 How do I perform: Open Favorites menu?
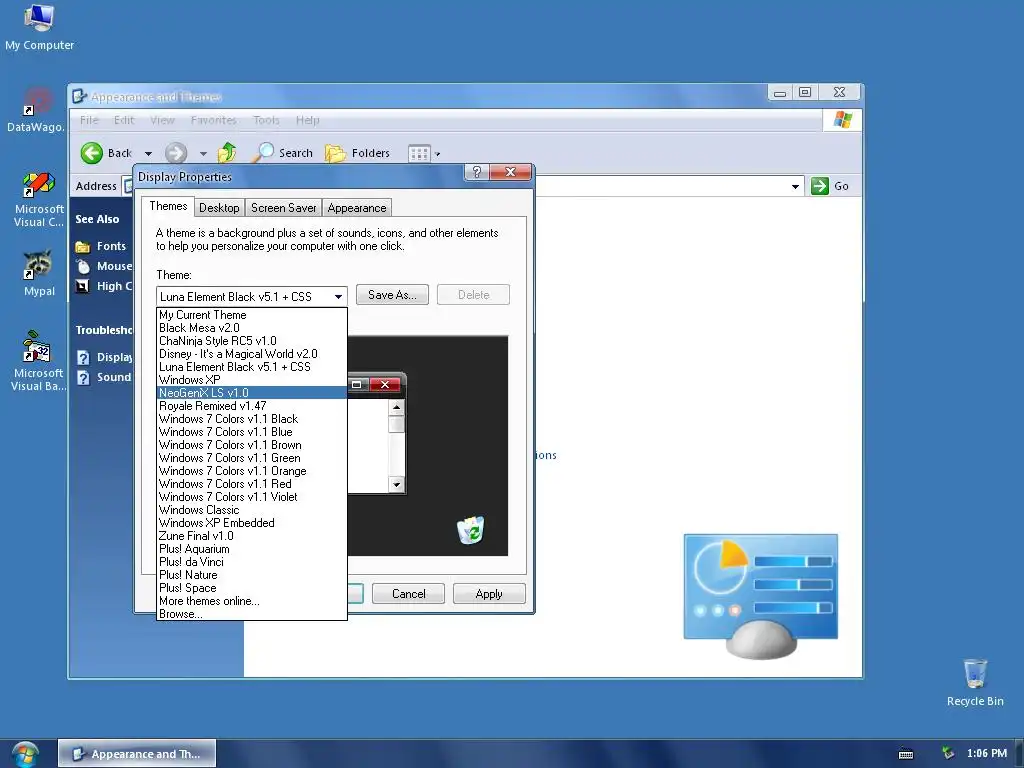coord(214,120)
